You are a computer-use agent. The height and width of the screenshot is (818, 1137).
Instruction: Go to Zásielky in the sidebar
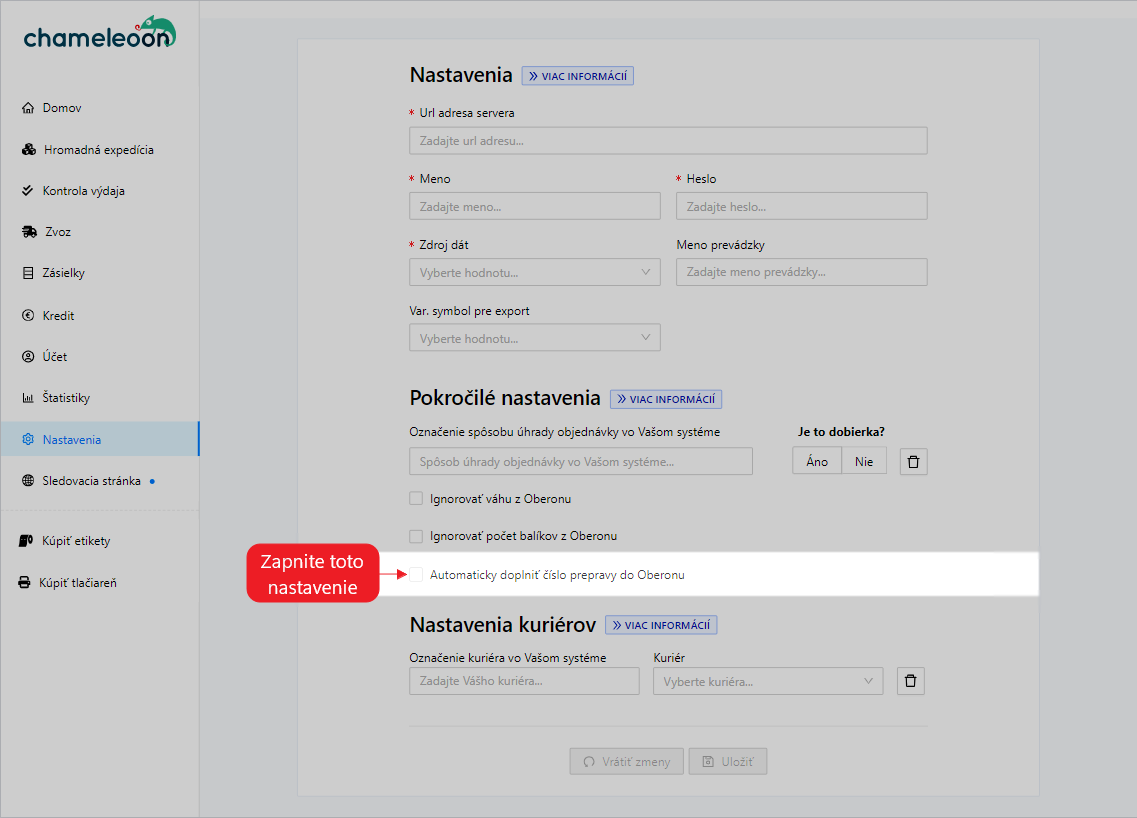point(63,273)
